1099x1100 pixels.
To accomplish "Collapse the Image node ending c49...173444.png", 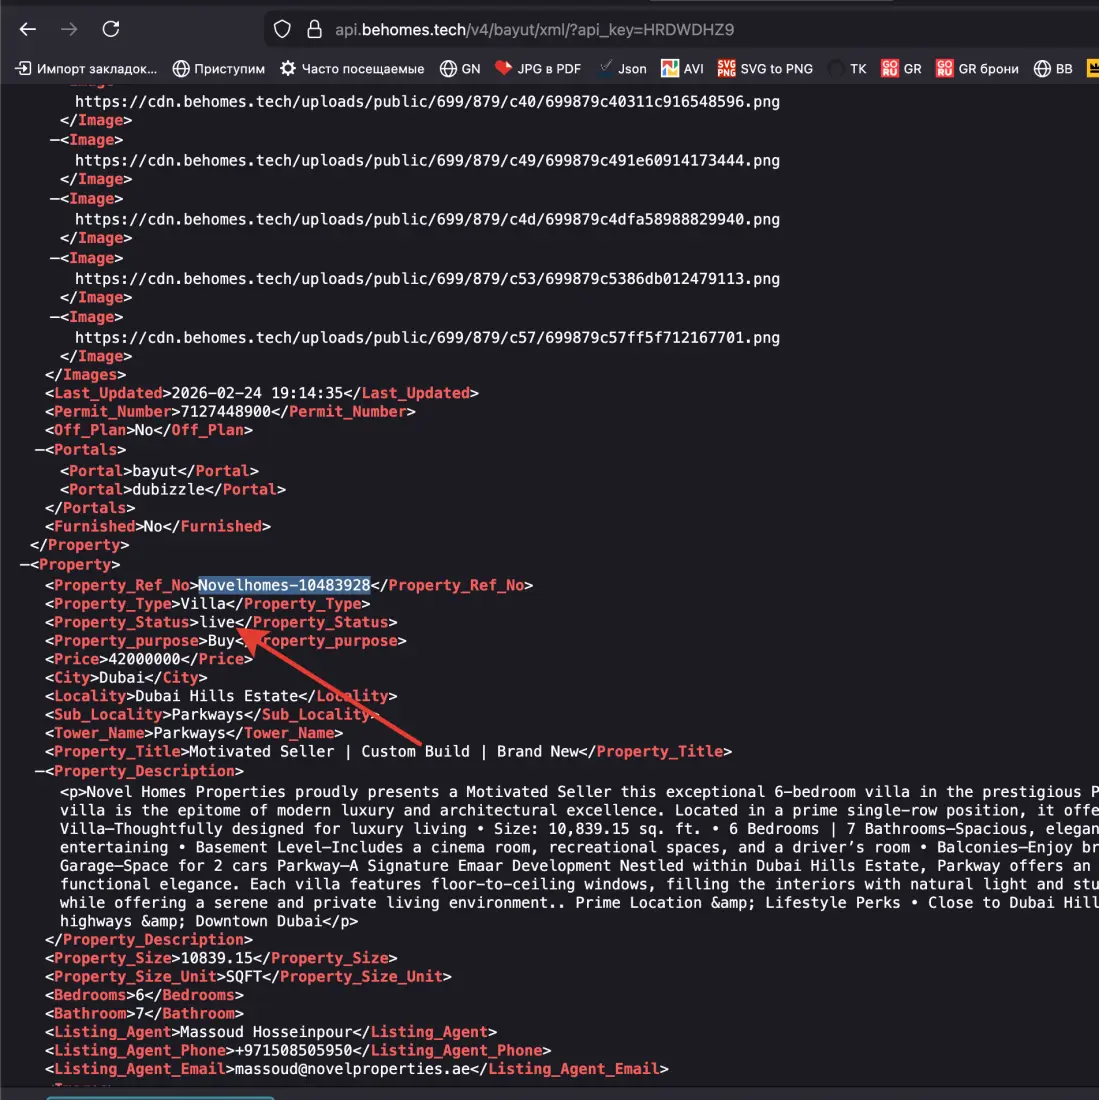I will (x=54, y=140).
